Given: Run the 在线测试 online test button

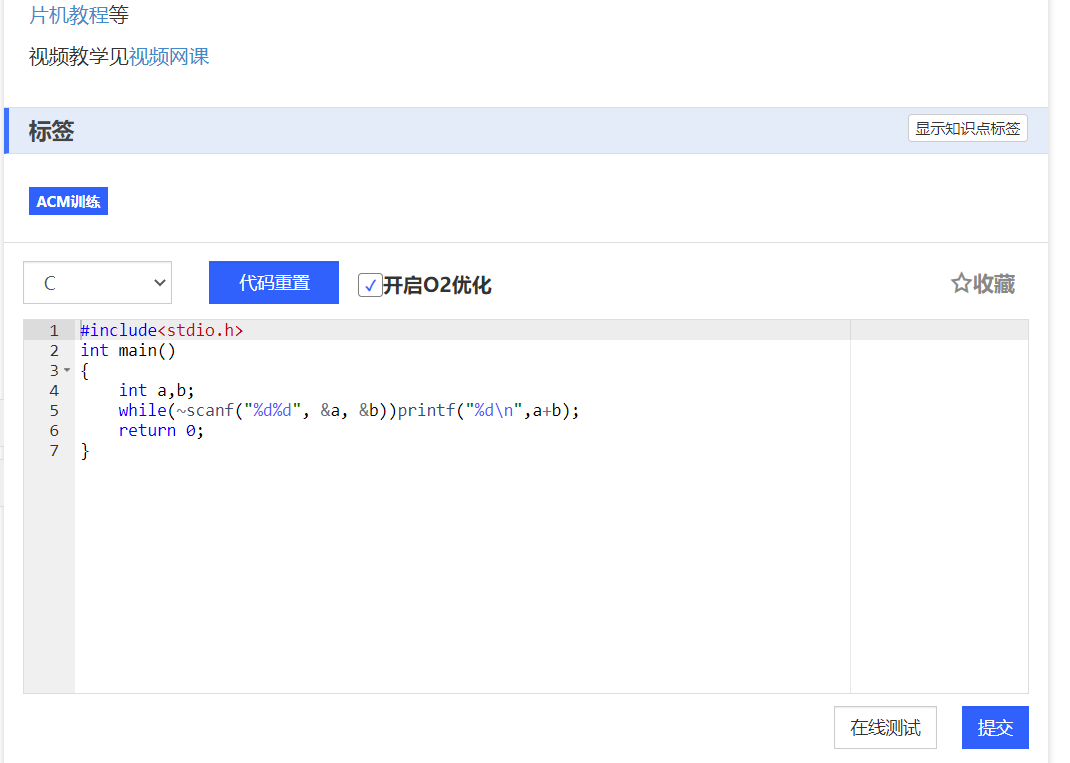Looking at the screenshot, I should point(885,727).
